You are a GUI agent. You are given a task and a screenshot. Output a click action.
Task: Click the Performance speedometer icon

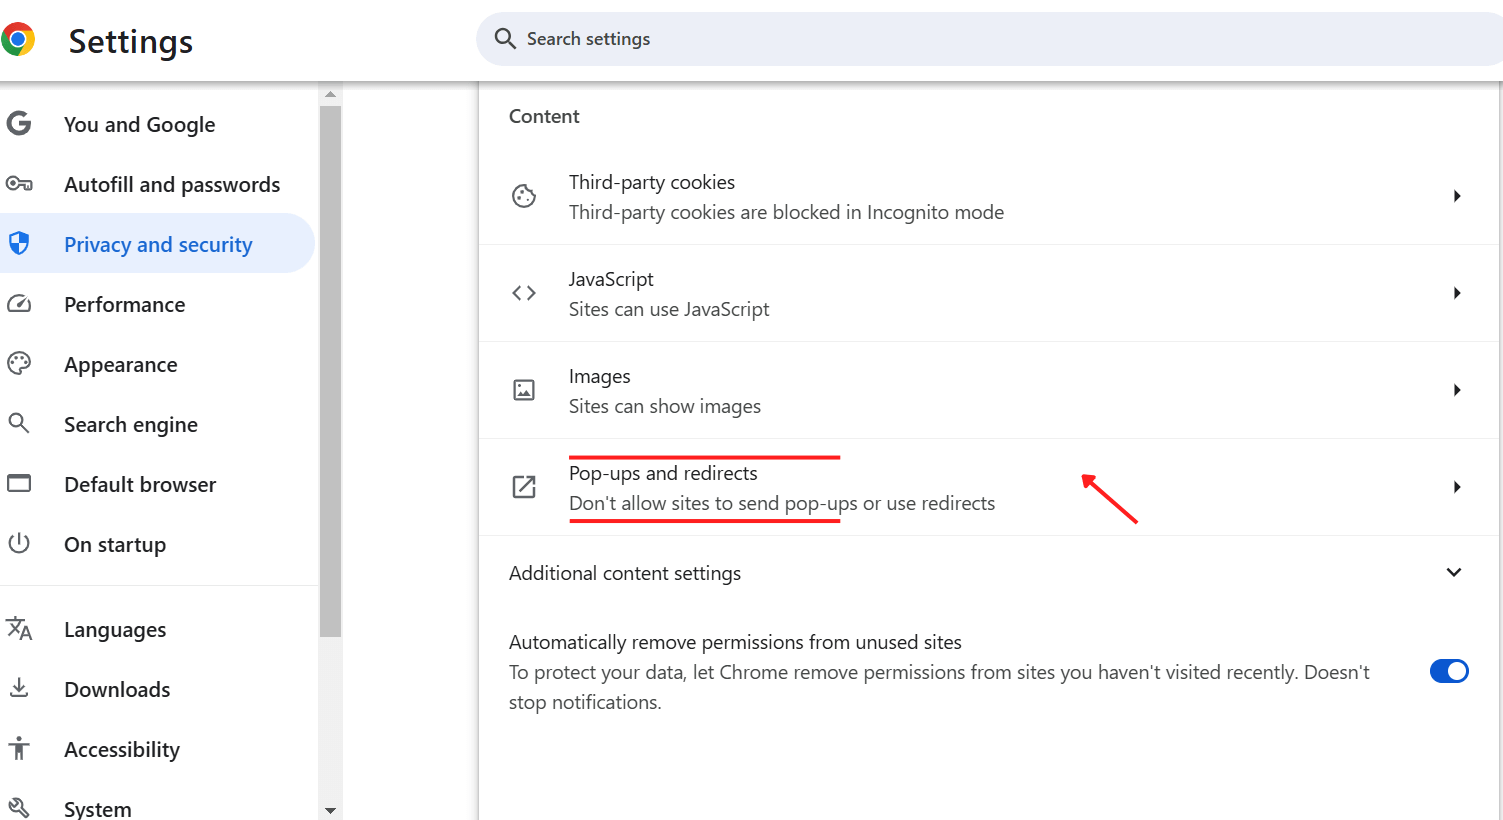pyautogui.click(x=19, y=304)
